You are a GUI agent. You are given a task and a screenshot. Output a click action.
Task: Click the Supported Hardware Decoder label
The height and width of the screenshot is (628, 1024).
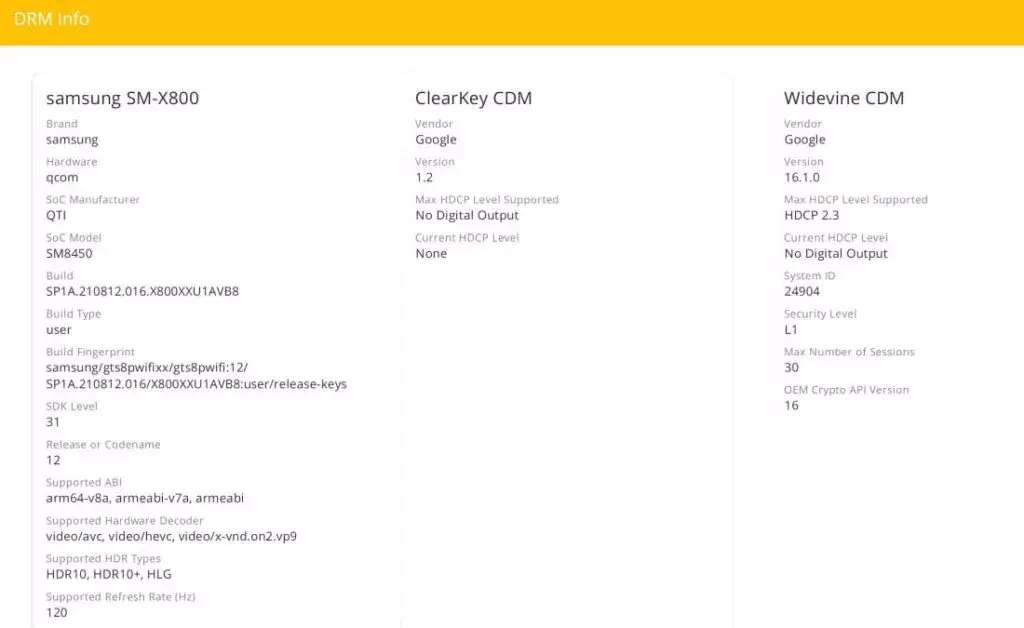click(x=125, y=520)
